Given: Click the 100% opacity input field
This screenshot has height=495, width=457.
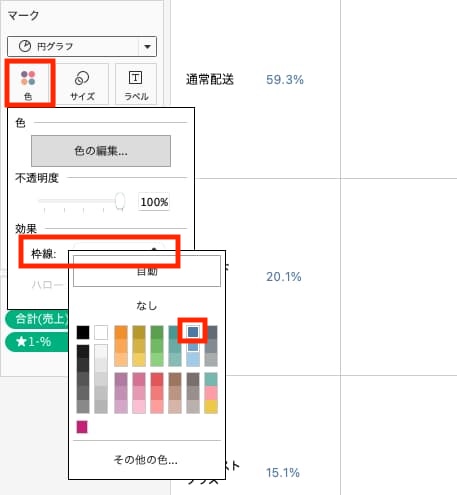Looking at the screenshot, I should coord(154,202).
